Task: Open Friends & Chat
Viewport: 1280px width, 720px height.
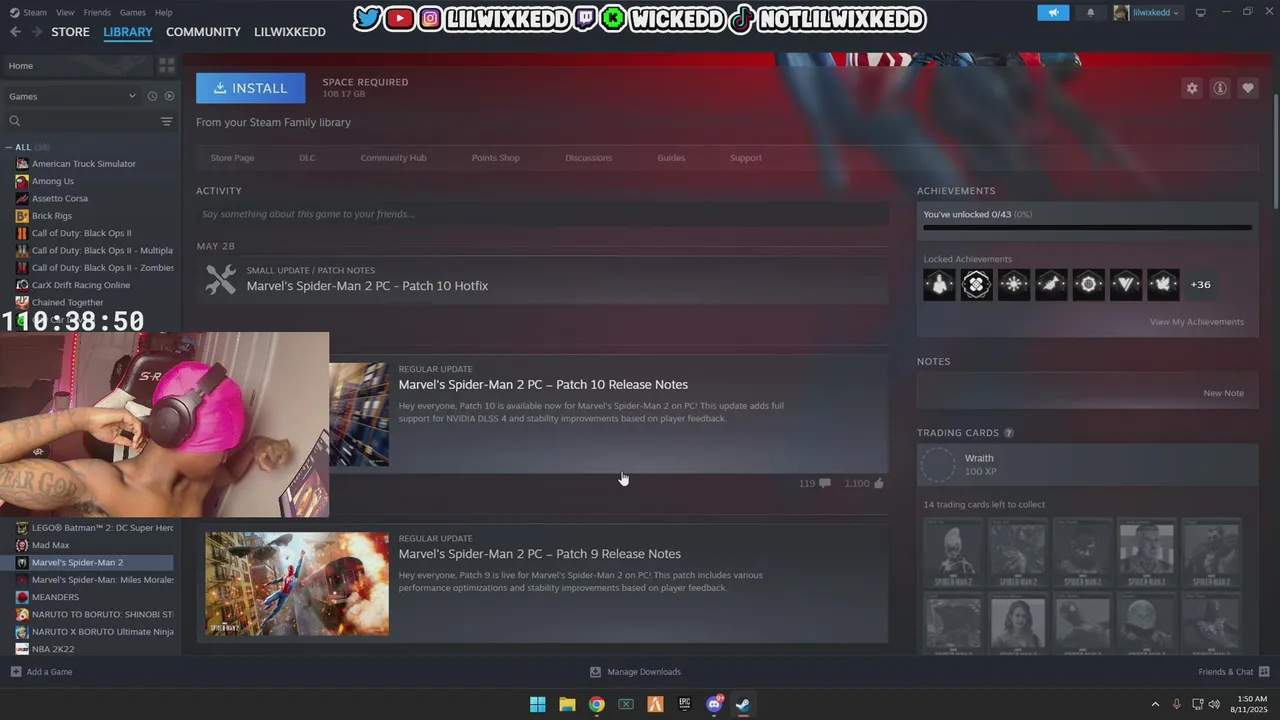Action: [1233, 672]
